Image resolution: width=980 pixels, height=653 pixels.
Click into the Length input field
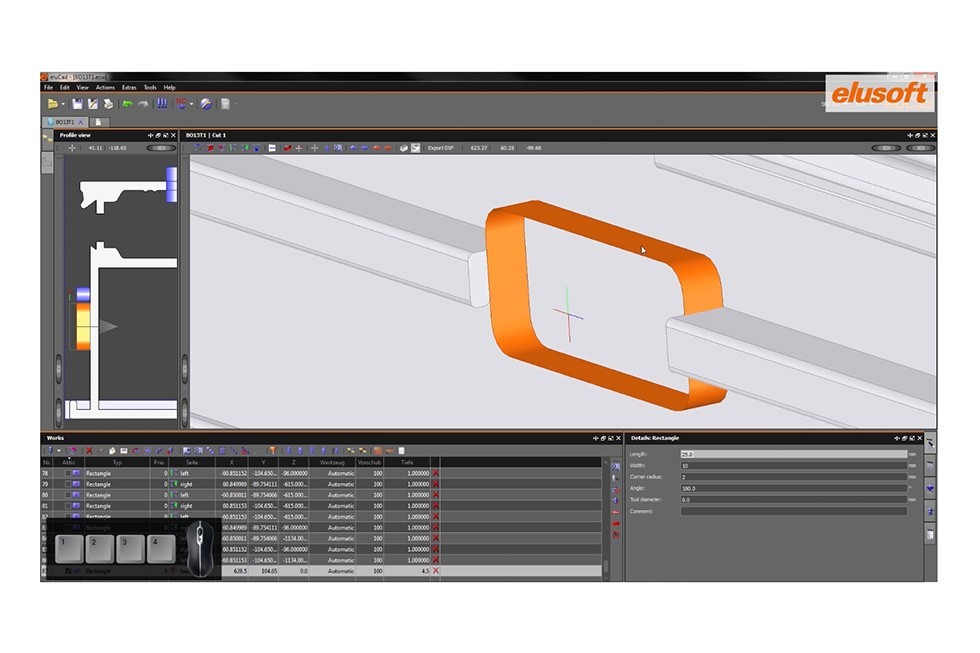[793, 454]
